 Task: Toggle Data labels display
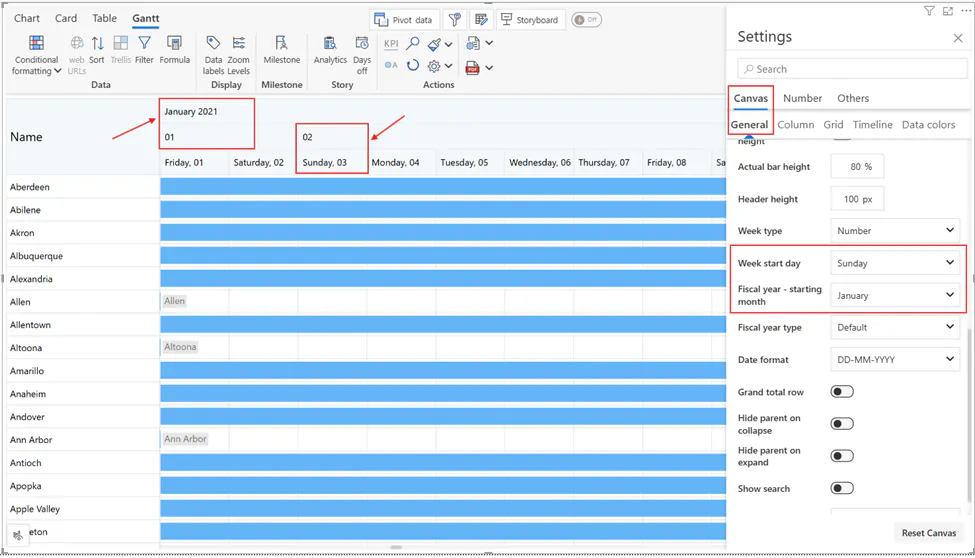click(x=213, y=45)
